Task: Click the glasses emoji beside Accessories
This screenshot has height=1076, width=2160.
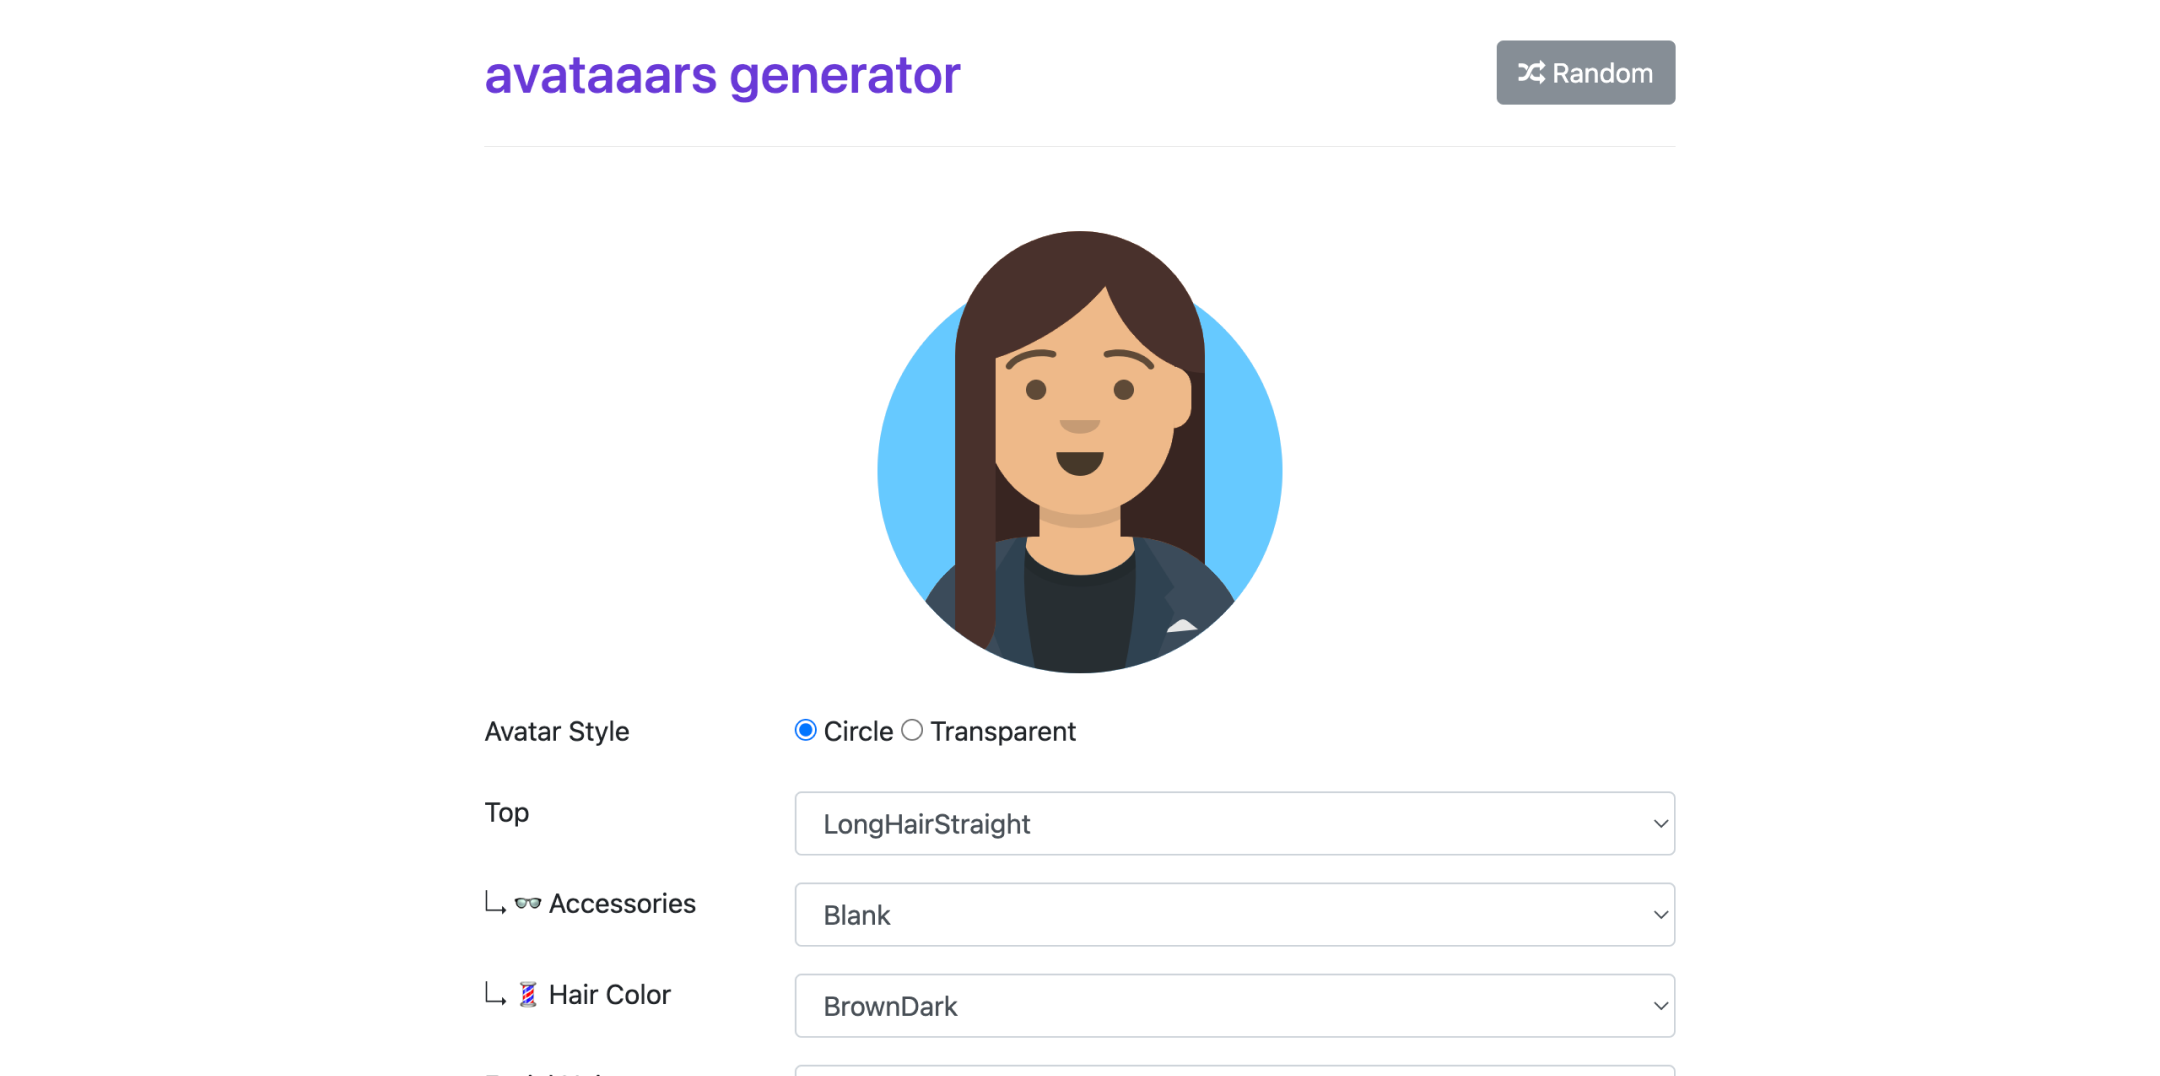Action: coord(528,904)
